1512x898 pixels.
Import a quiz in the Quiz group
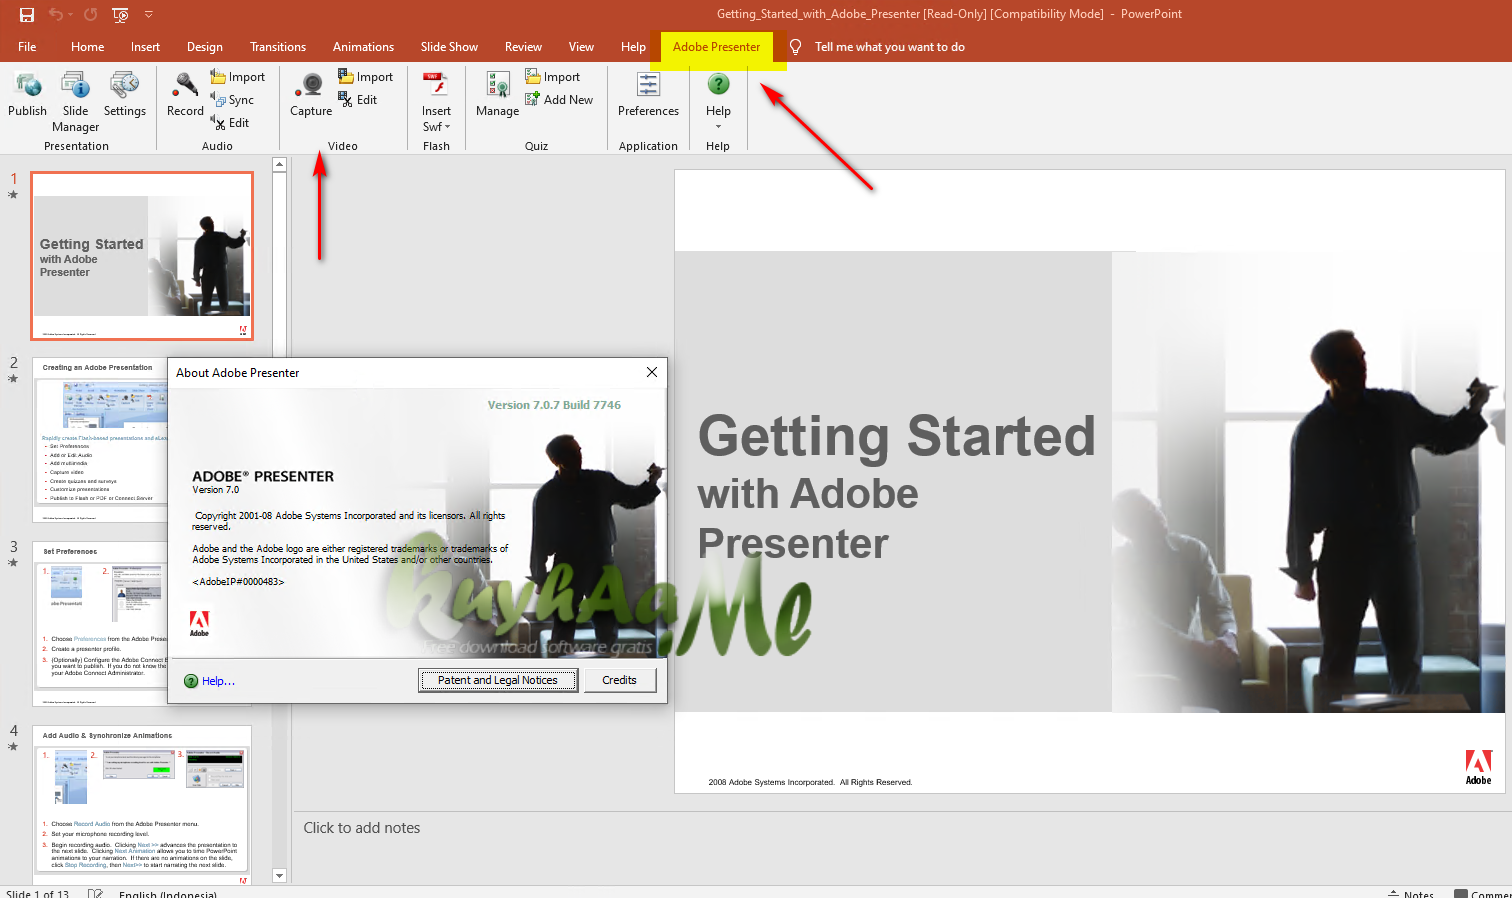point(552,77)
